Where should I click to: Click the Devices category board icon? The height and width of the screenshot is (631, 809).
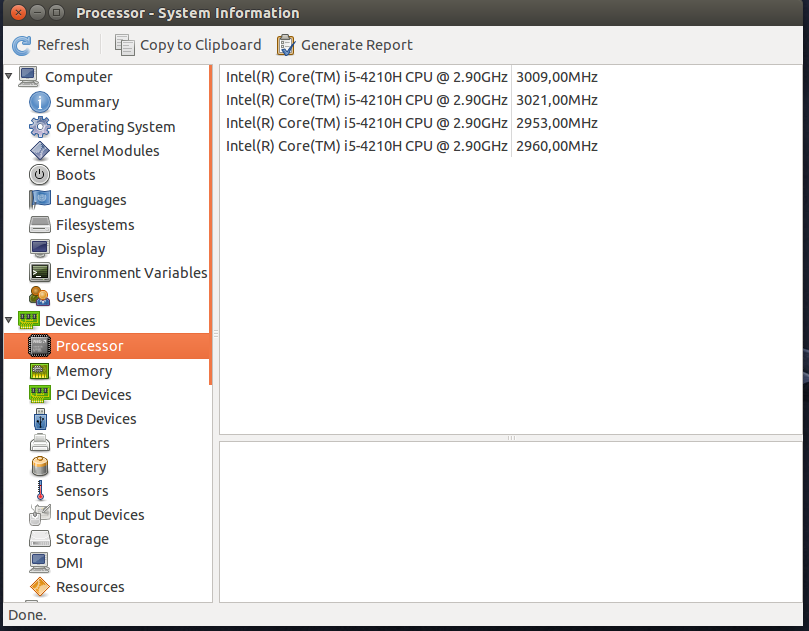click(28, 320)
